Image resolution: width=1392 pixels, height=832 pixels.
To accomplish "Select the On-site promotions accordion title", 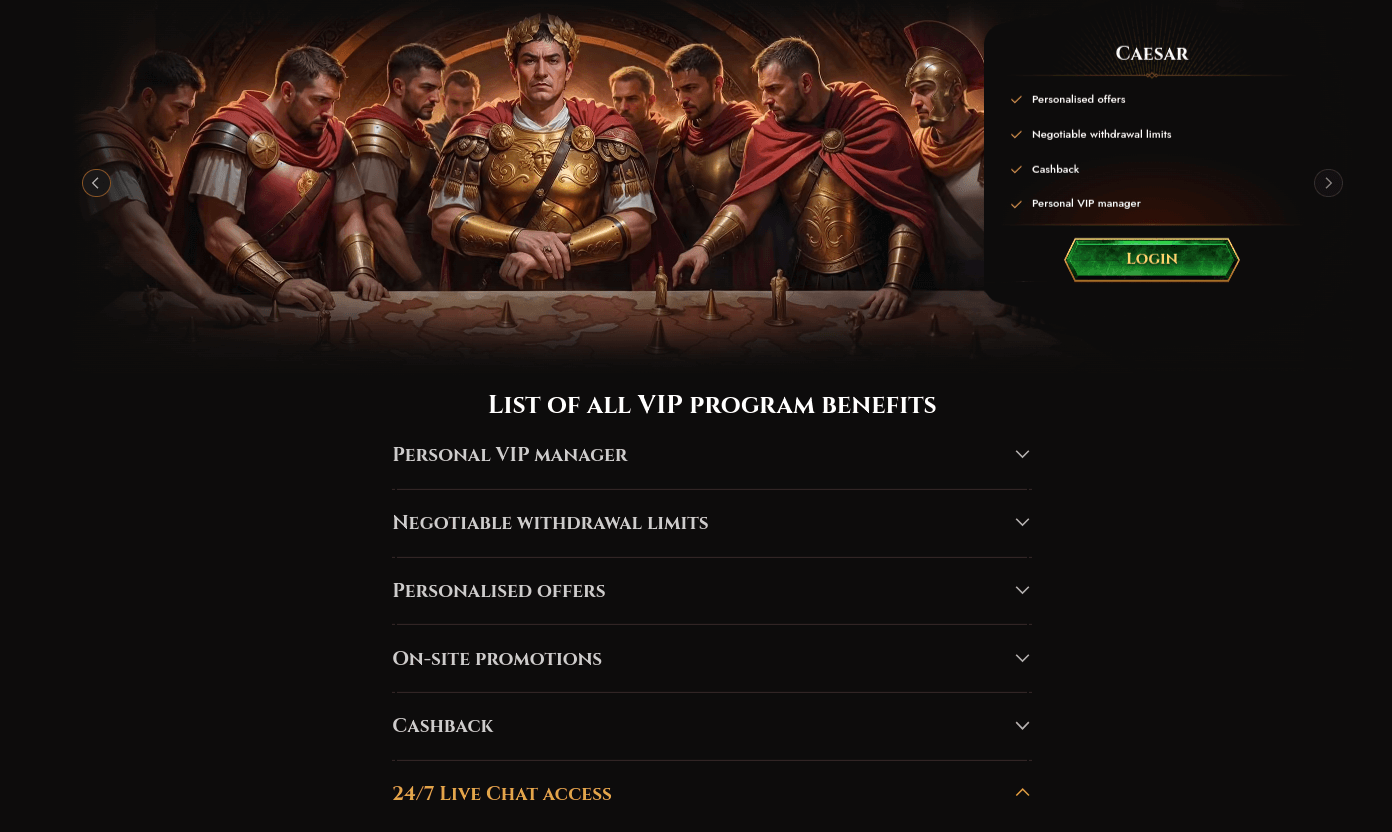I will [x=497, y=659].
